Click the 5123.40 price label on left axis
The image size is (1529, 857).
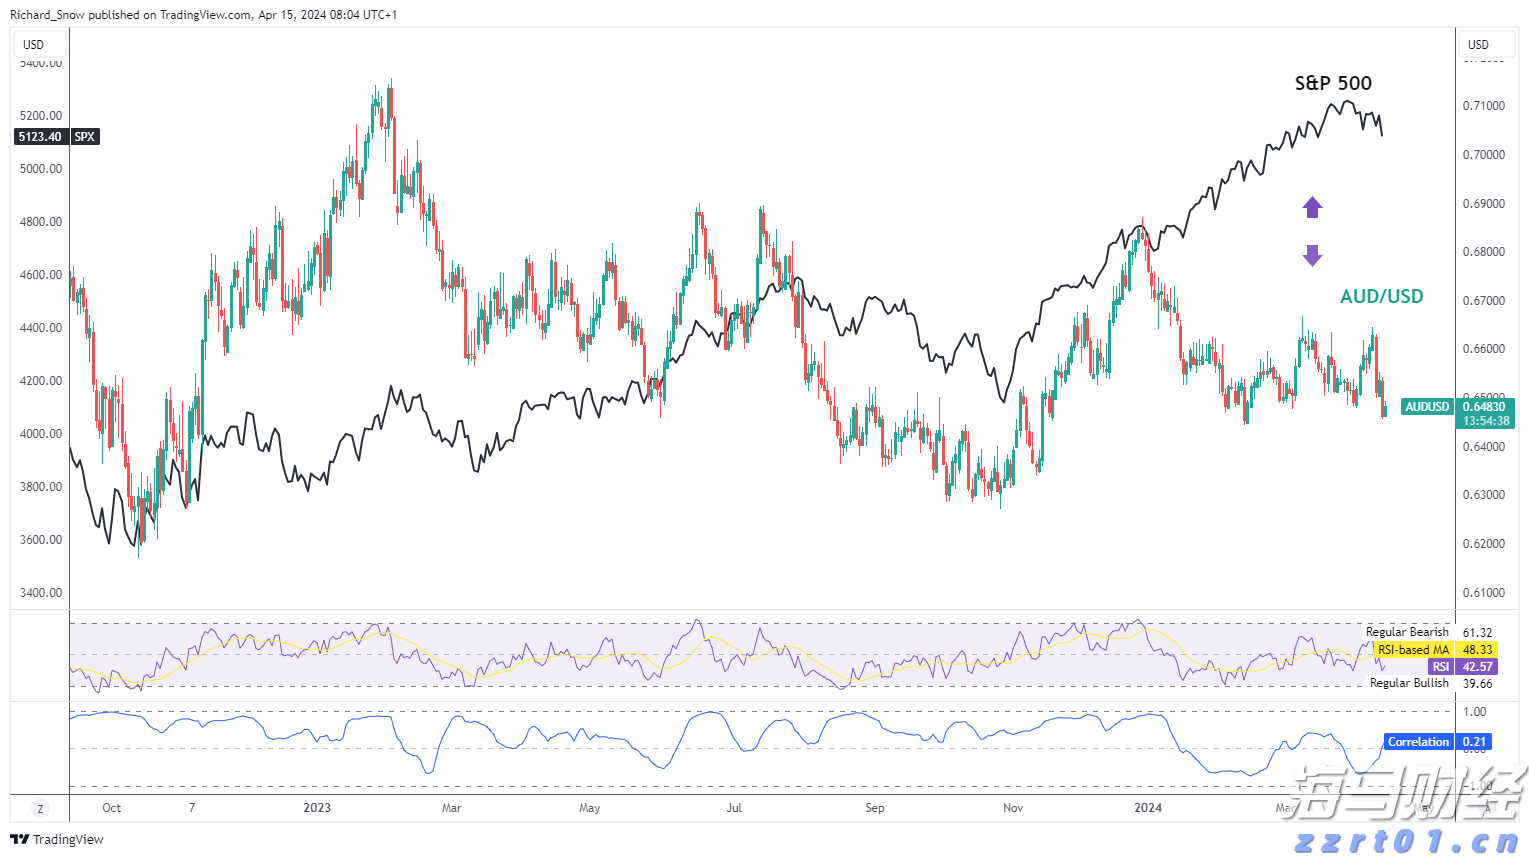(38, 136)
